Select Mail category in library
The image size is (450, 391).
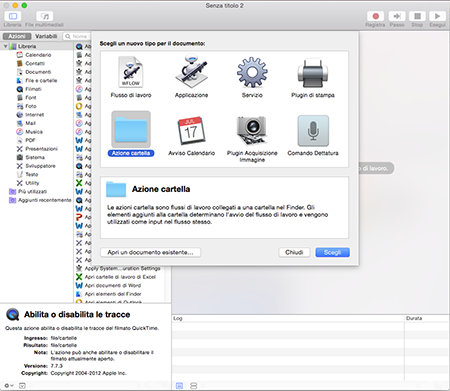coord(30,123)
